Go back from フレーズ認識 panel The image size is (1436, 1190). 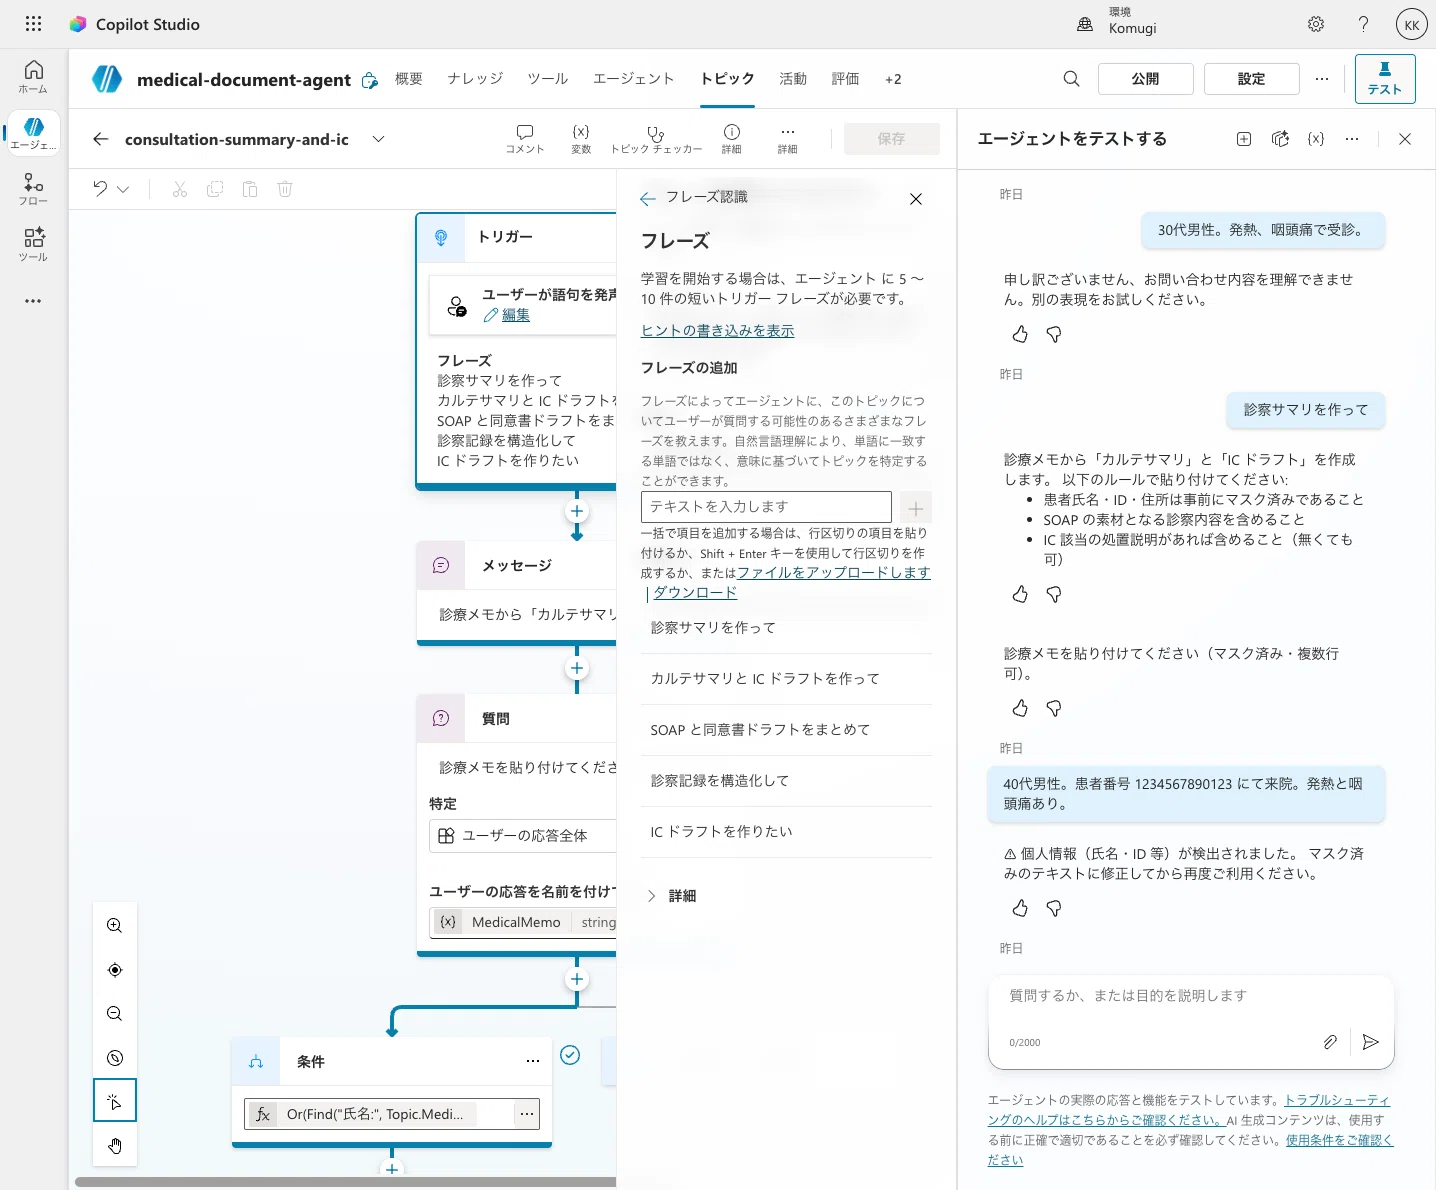648,198
